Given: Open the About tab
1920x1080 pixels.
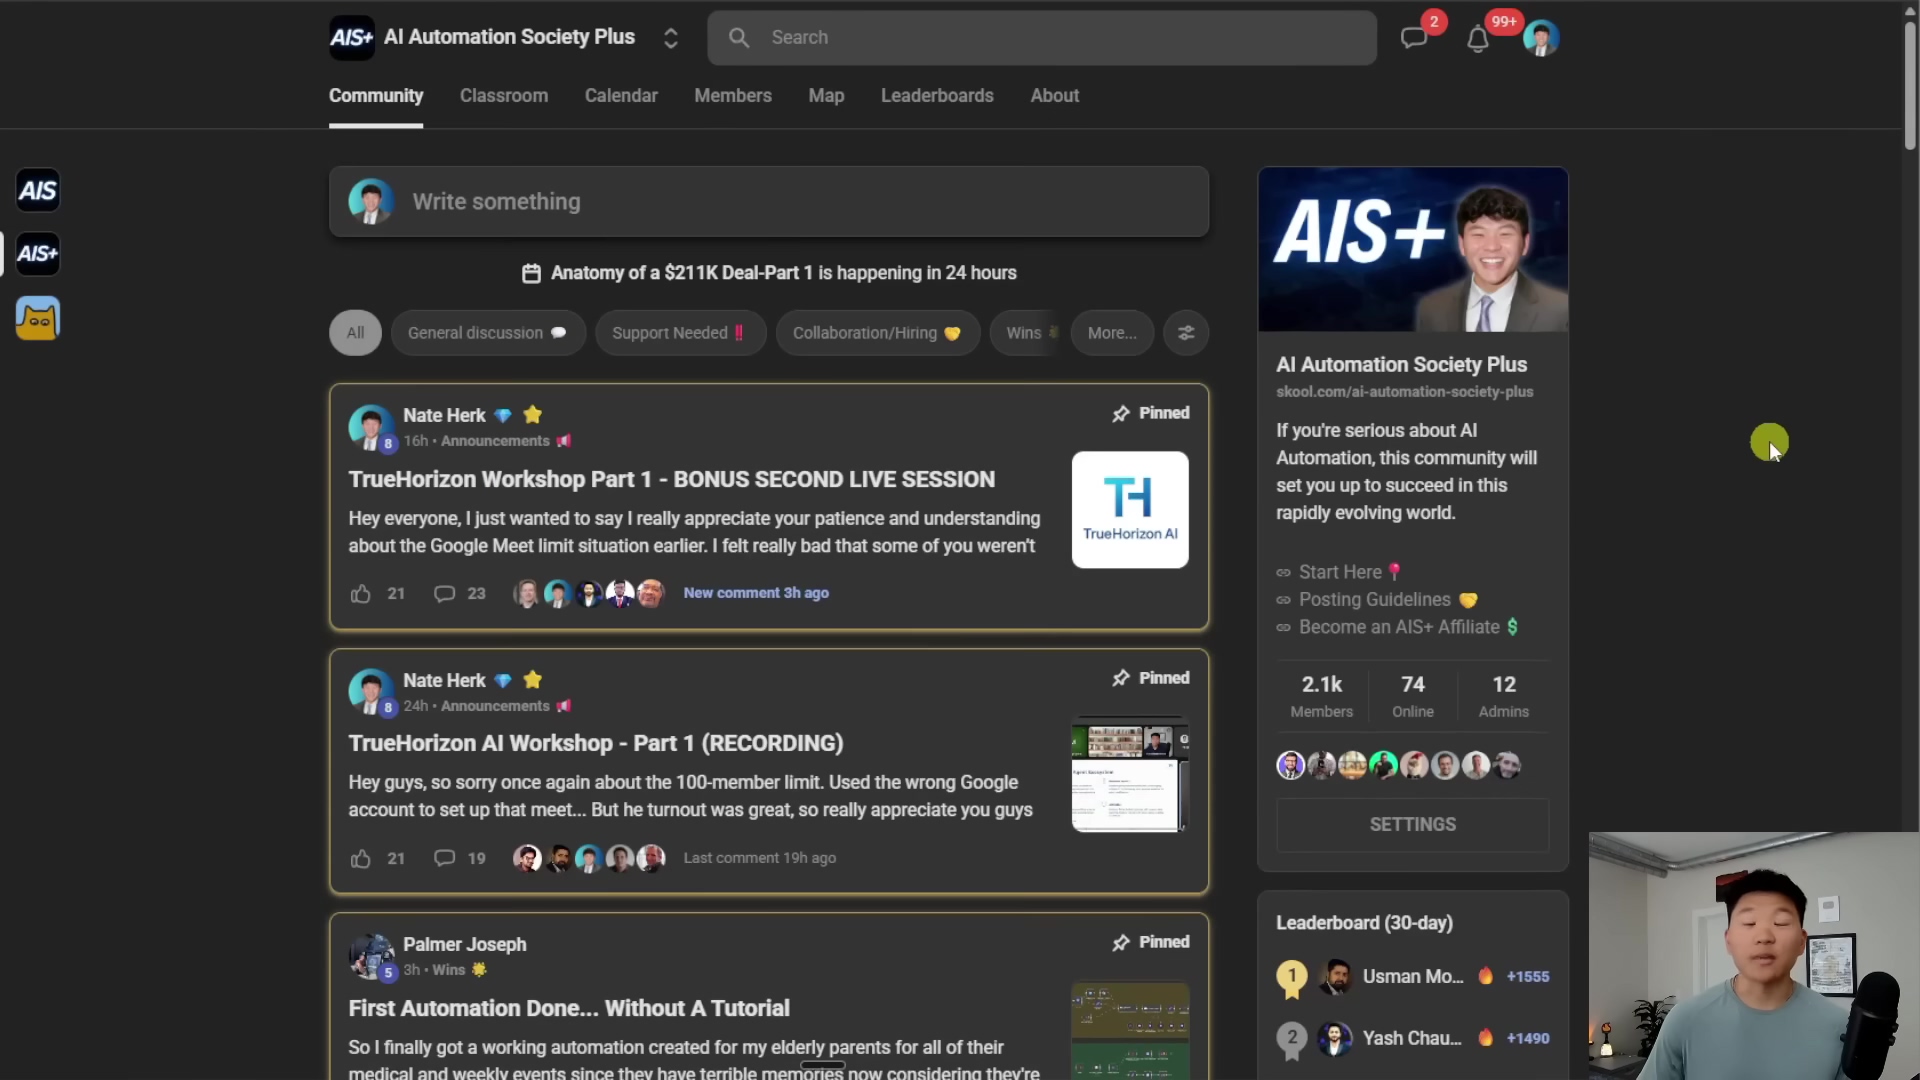Looking at the screenshot, I should tap(1055, 96).
